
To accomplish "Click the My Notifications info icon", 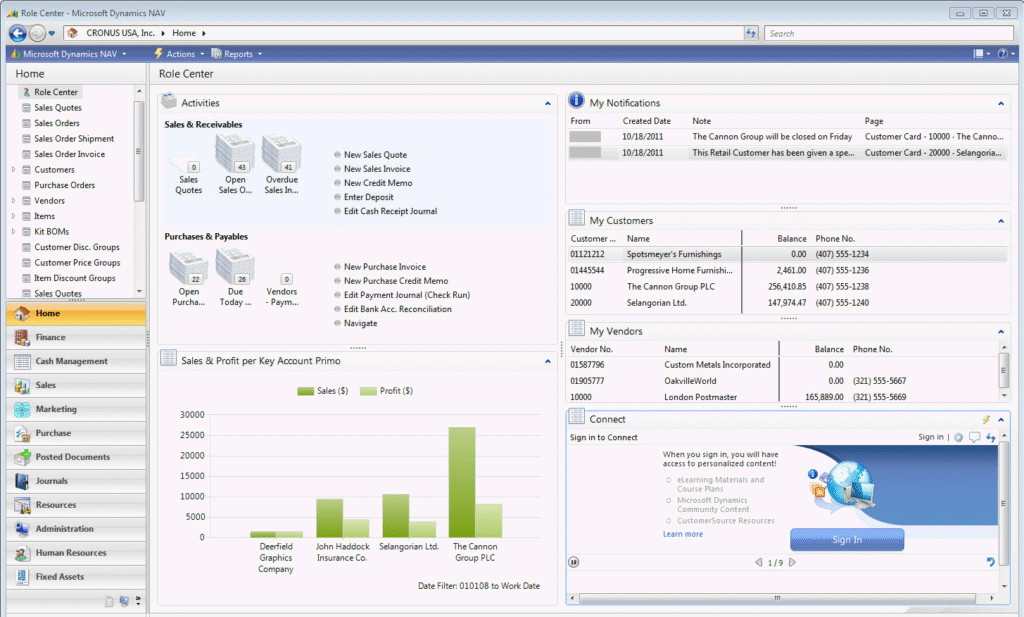I will (x=576, y=101).
